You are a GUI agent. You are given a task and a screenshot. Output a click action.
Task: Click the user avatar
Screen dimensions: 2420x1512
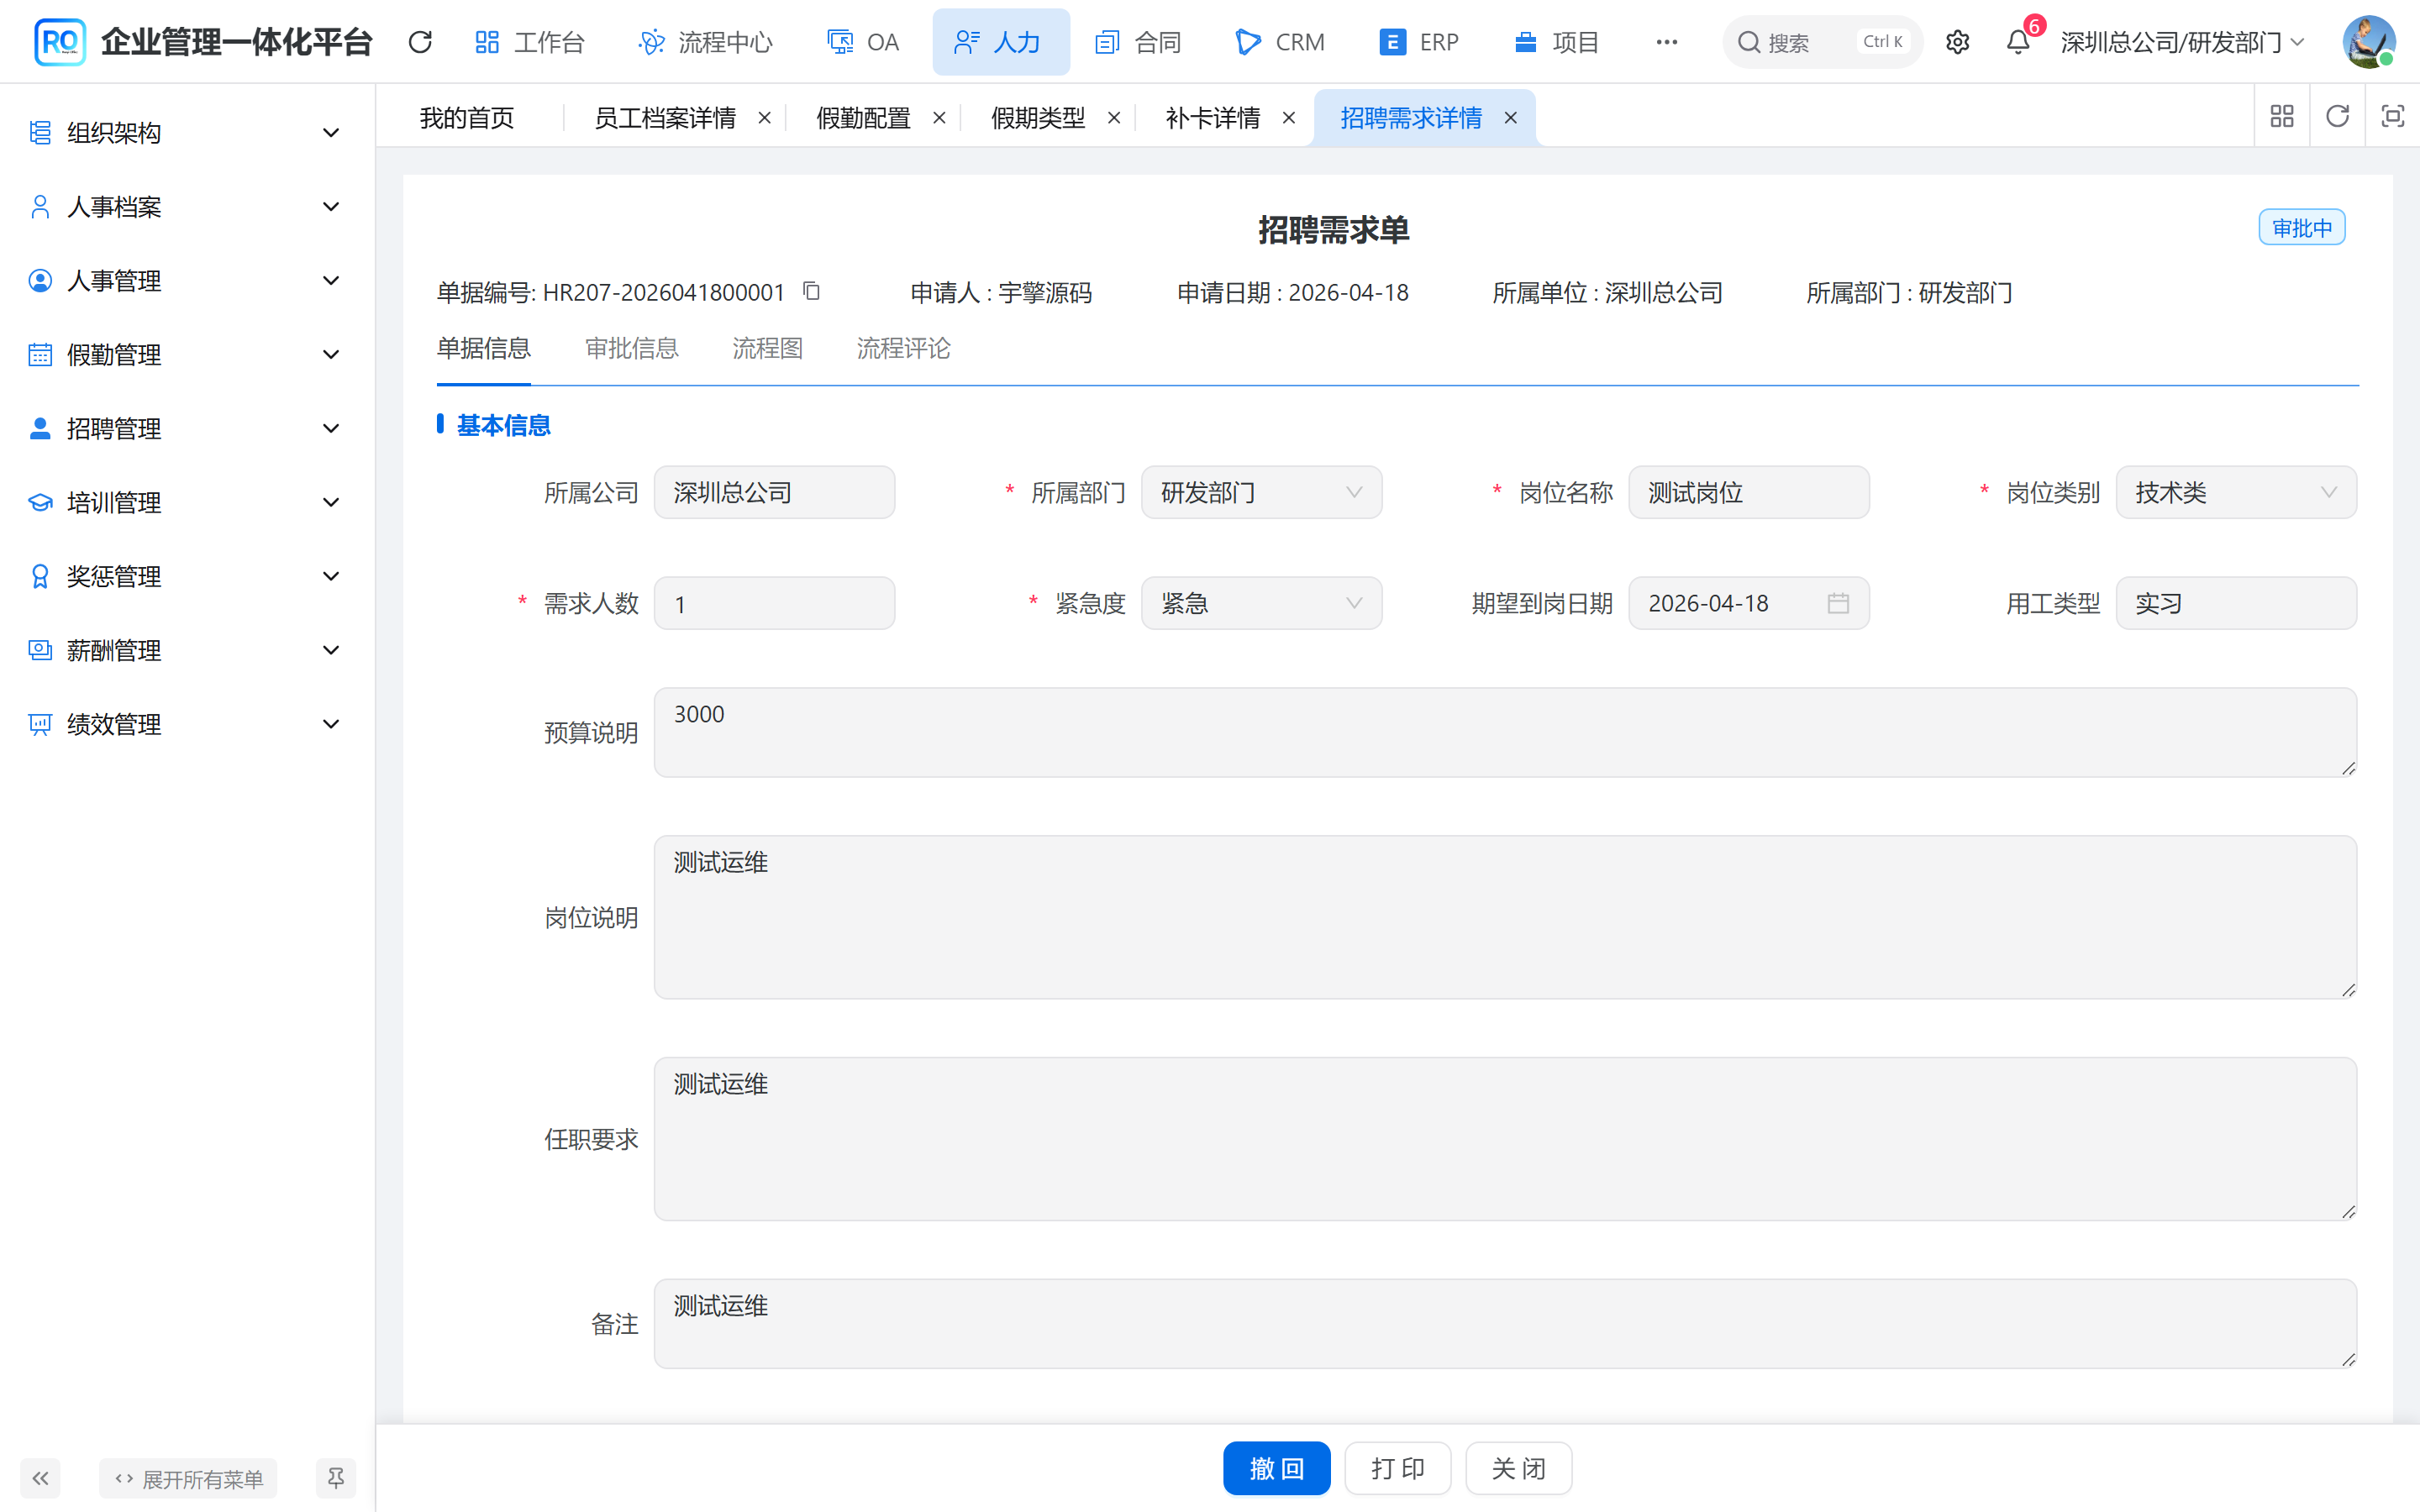click(2368, 42)
